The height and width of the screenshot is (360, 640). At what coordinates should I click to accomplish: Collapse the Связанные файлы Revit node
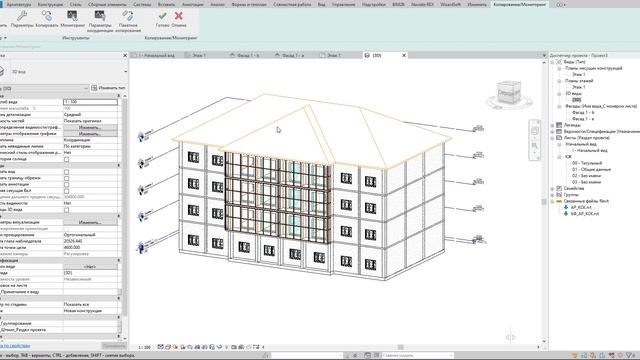pyautogui.click(x=553, y=201)
